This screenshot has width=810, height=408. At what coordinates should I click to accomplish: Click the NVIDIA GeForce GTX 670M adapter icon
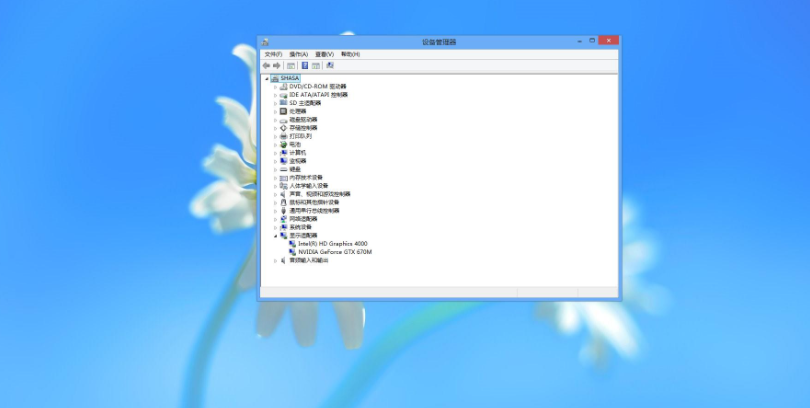coord(292,252)
